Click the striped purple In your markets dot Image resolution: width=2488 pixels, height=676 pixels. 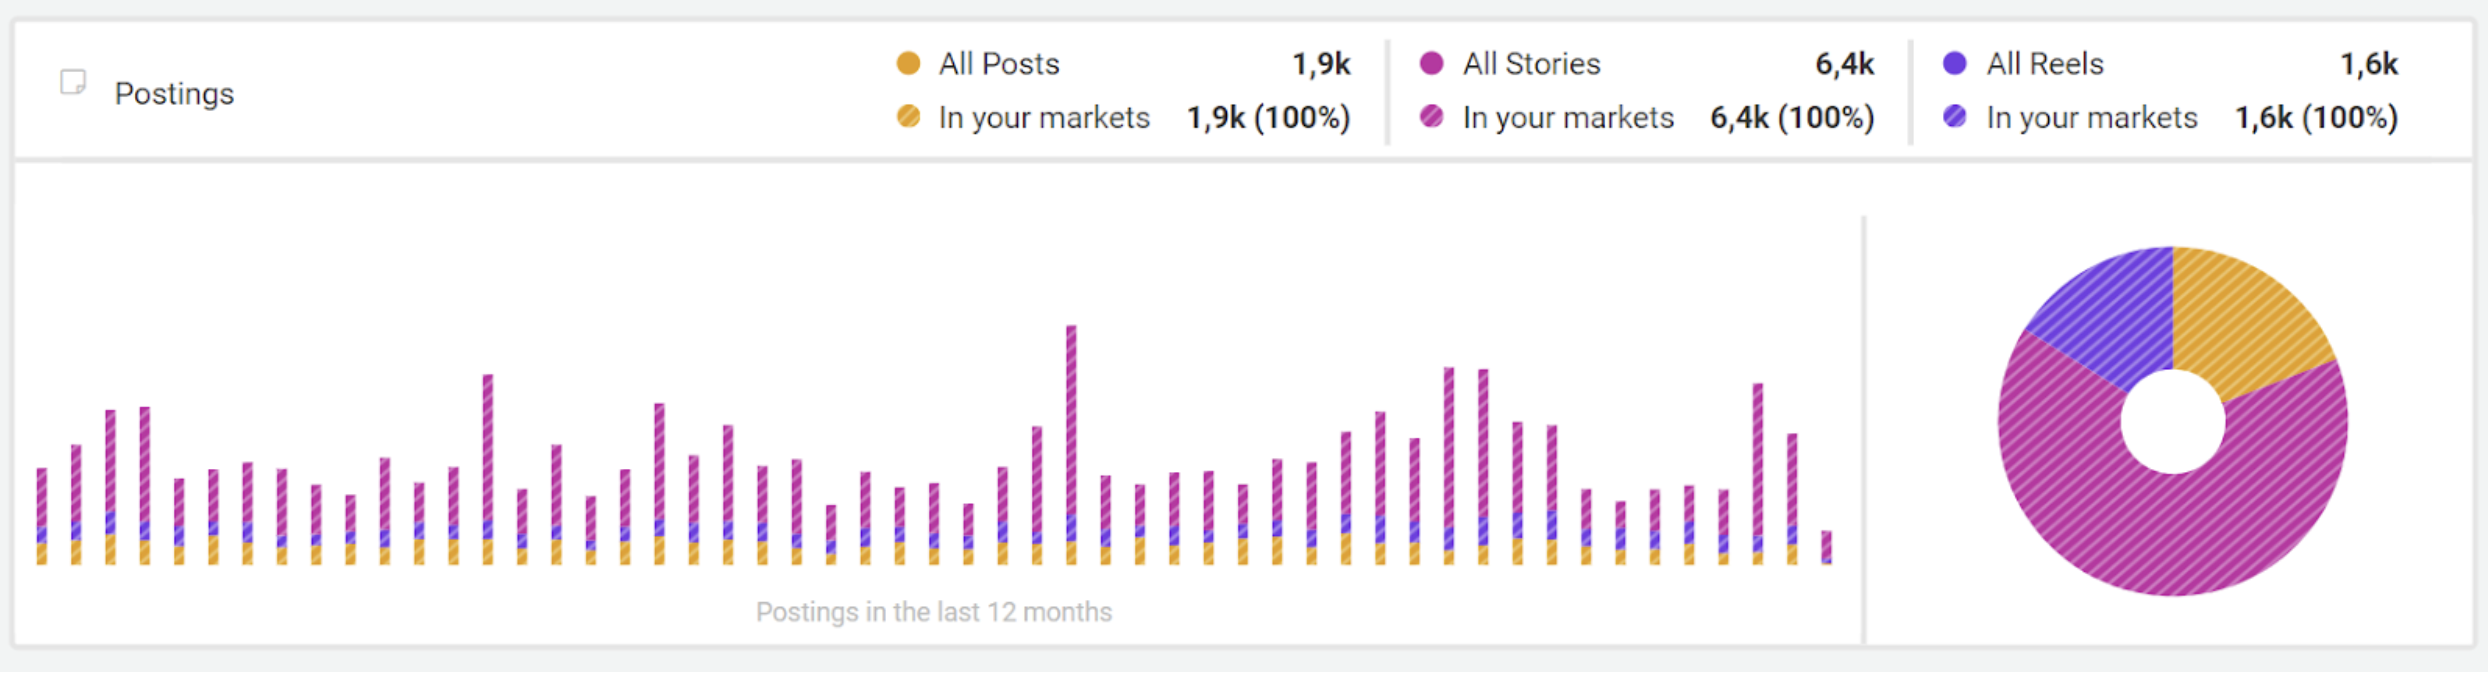click(x=1955, y=117)
